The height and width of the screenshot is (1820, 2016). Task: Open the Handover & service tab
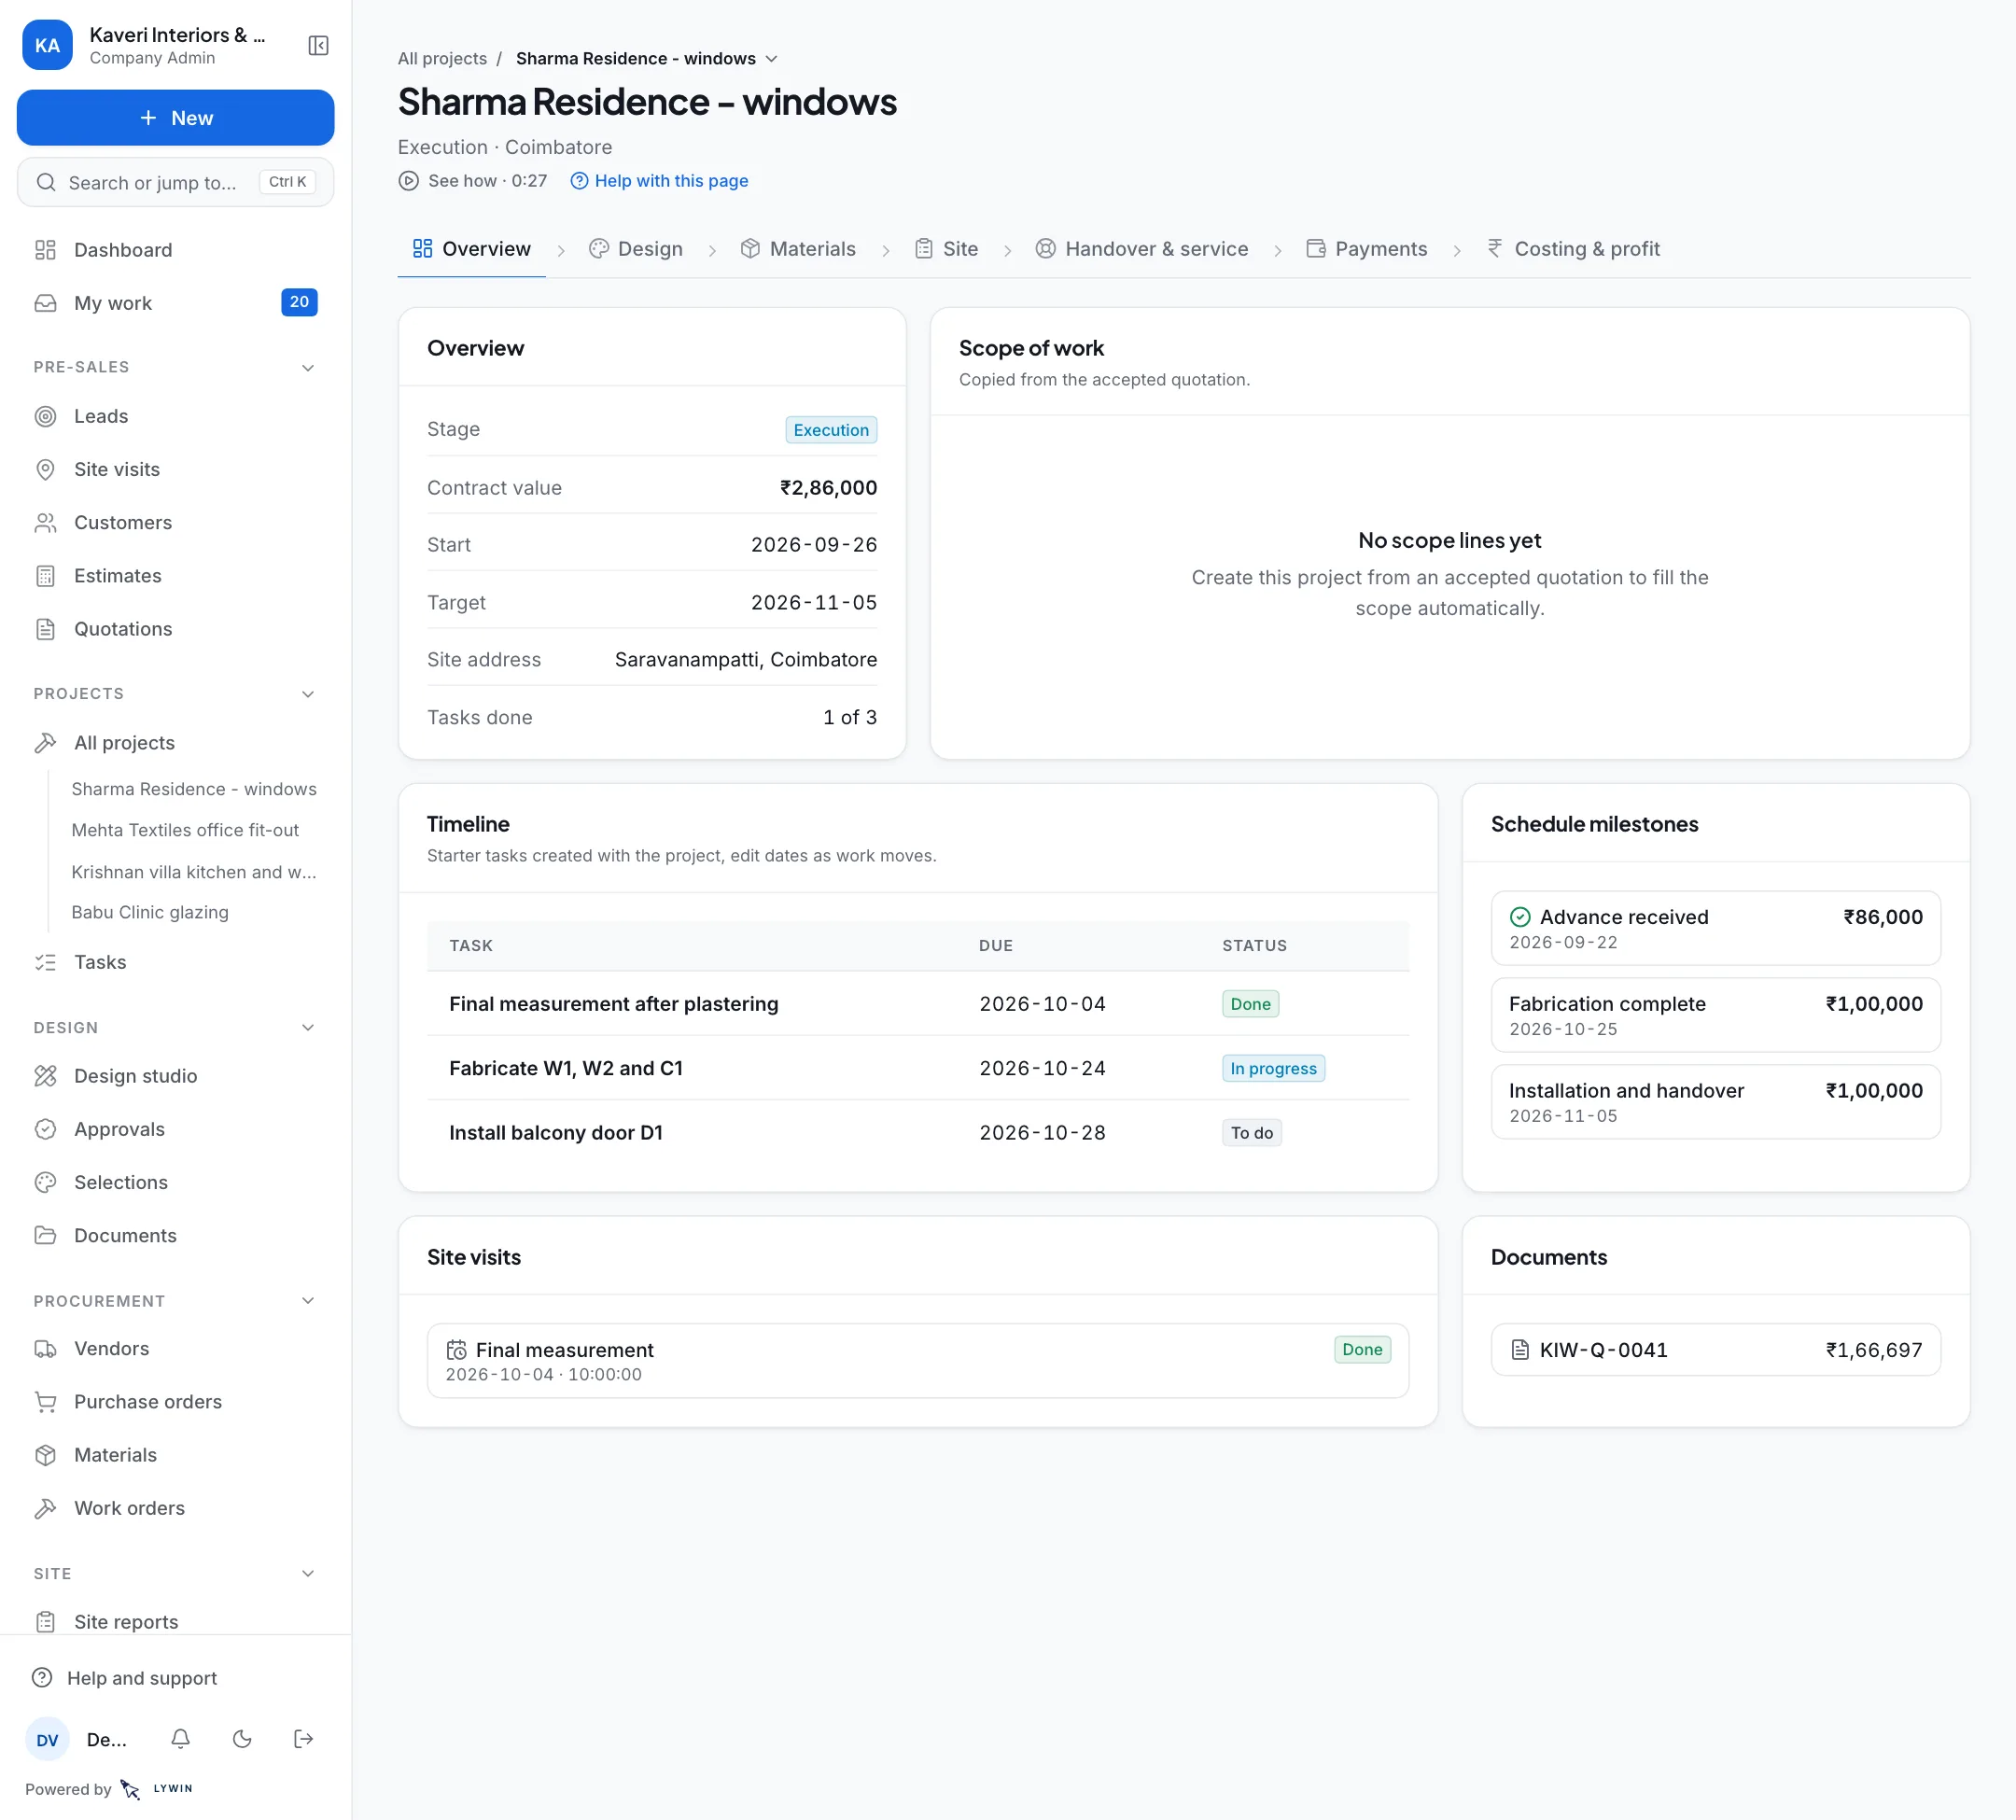(x=1142, y=249)
